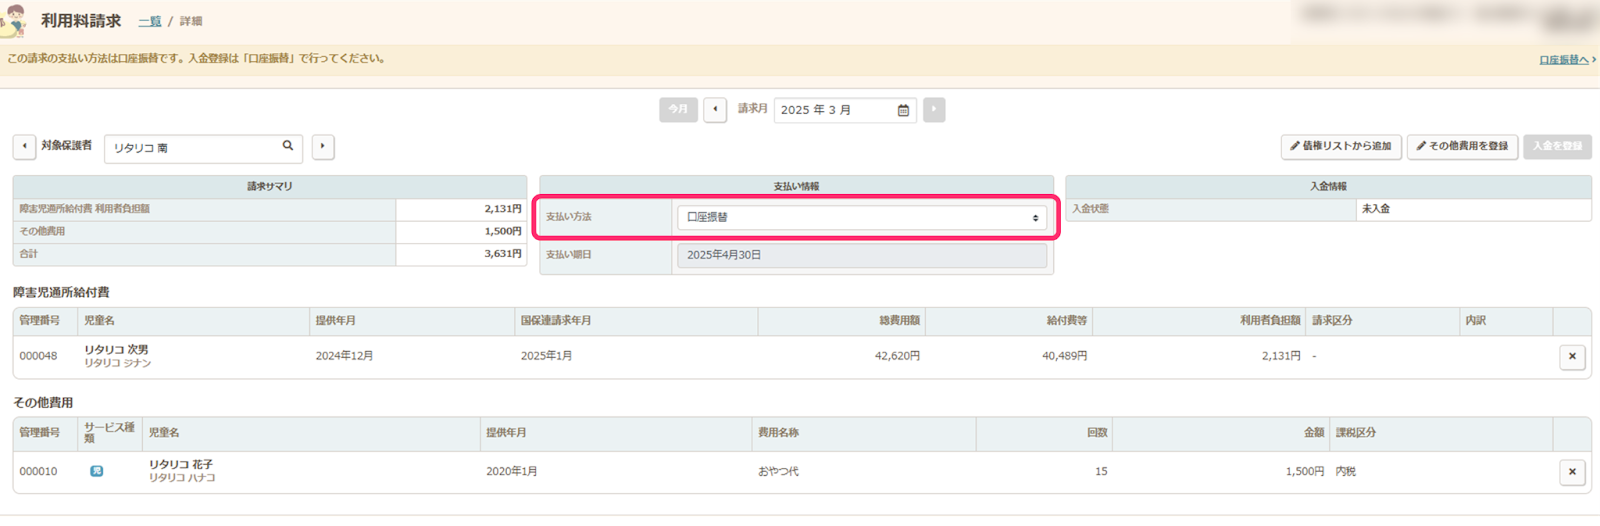Navigate to 一覧 breadcrumb link
Viewport: 1600px width, 526px height.
pos(150,21)
